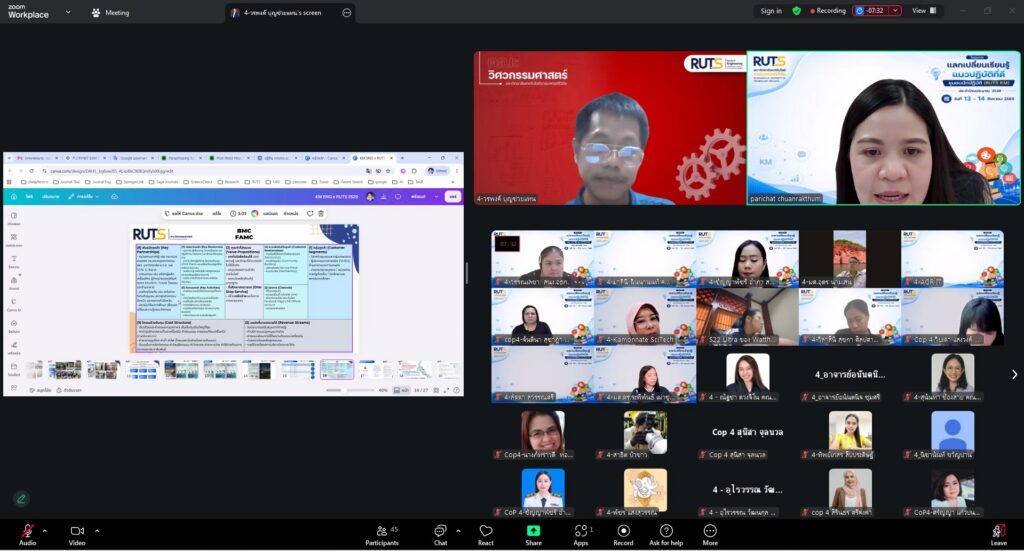The image size is (1024, 551).
Task: Select 4-Kamonnate SciTech participant tile
Action: pos(645,317)
